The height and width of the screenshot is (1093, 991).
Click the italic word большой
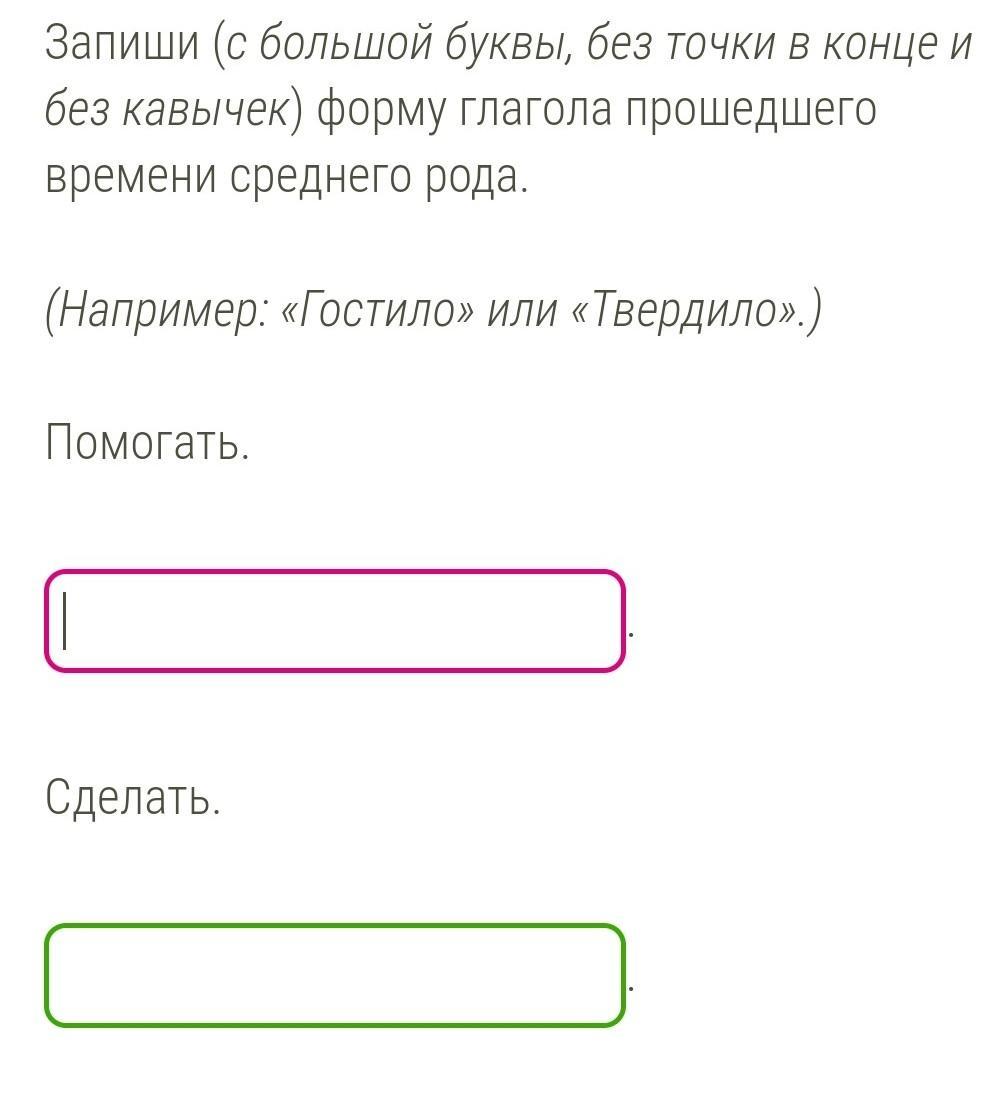(x=347, y=44)
